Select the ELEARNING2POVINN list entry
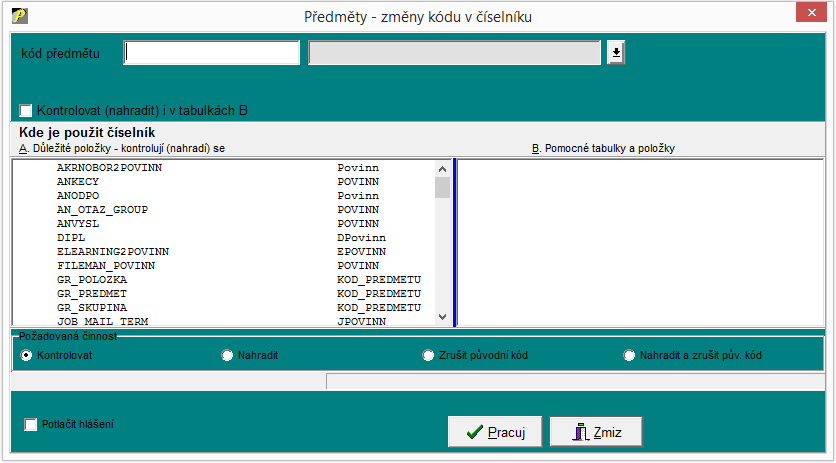Image resolution: width=836 pixels, height=463 pixels. [x=113, y=252]
